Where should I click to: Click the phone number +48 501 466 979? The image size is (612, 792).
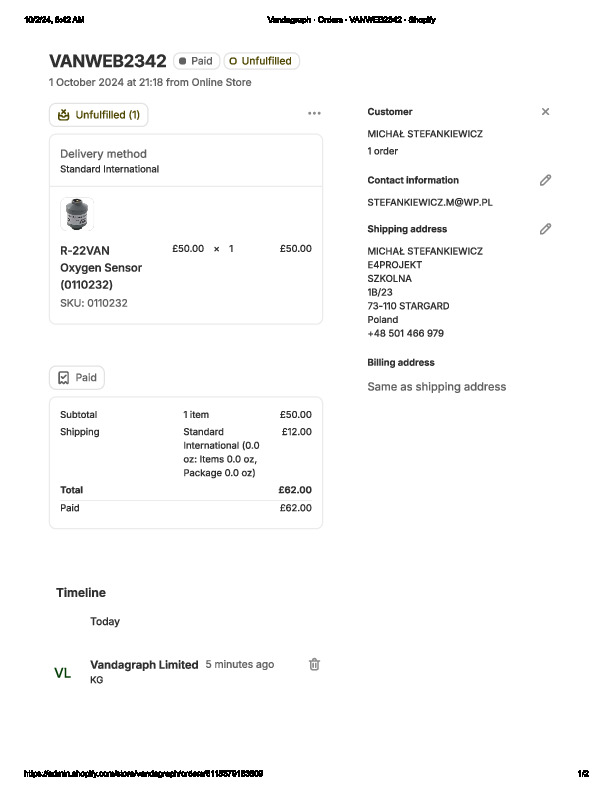click(405, 334)
